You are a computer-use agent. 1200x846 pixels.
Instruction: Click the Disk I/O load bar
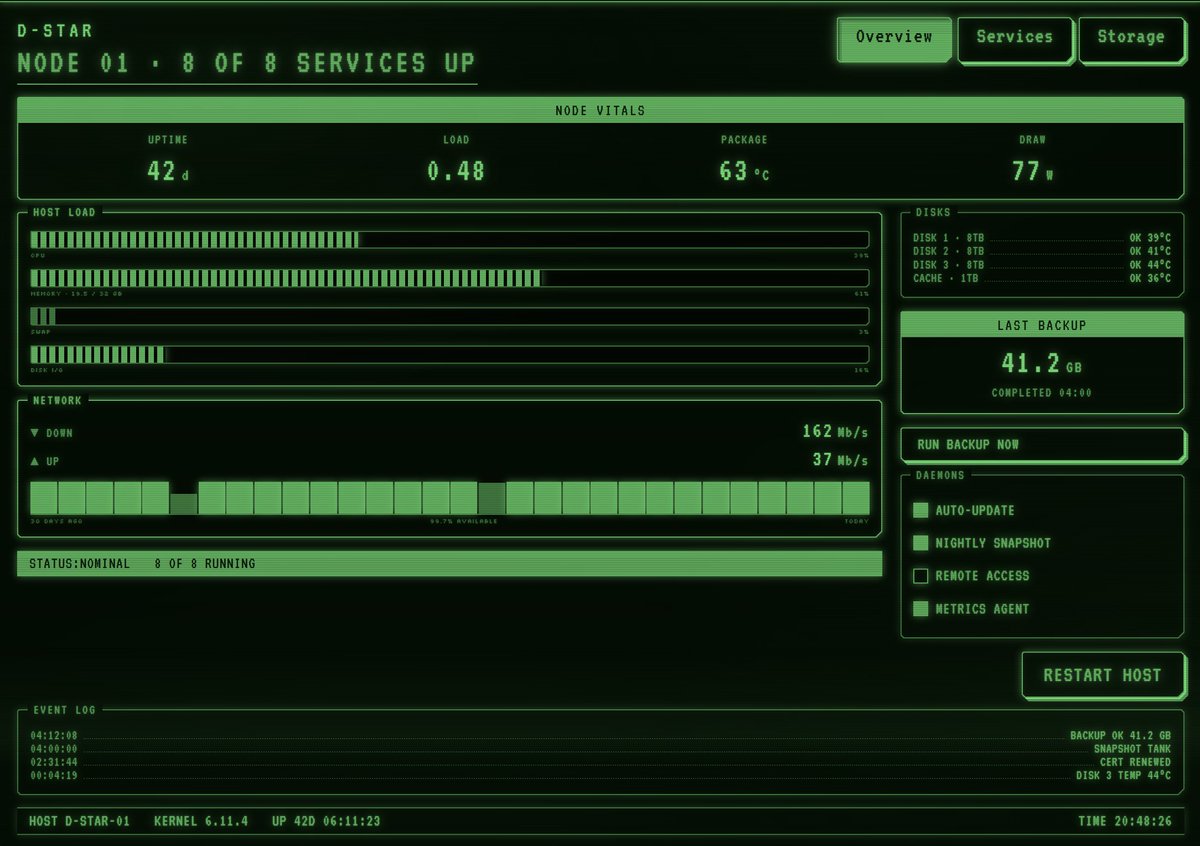click(x=449, y=355)
